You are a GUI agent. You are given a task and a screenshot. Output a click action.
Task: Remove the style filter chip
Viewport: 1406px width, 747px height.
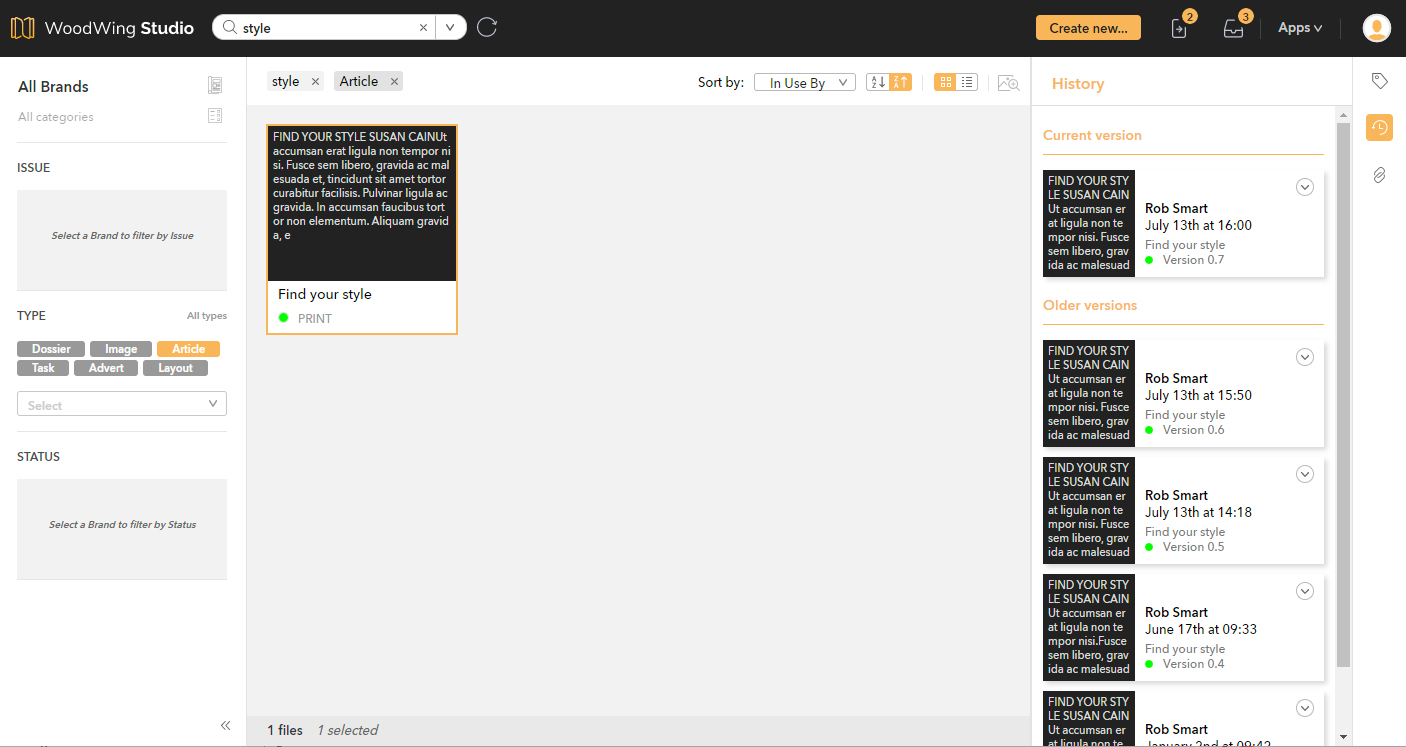click(316, 82)
